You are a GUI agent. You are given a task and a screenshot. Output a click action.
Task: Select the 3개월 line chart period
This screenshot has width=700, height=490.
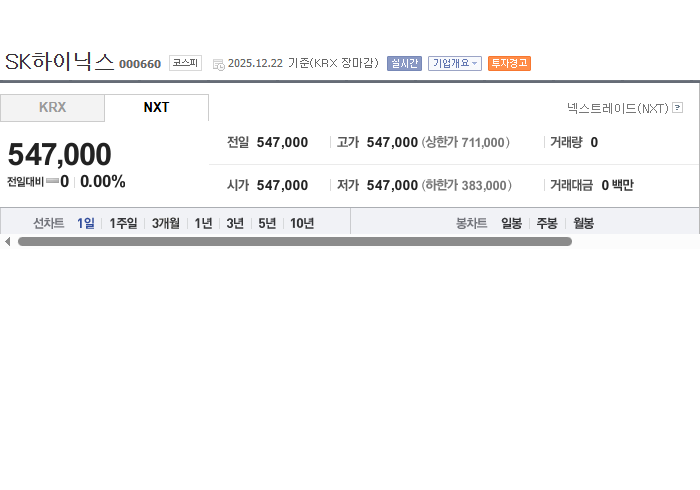pos(166,223)
